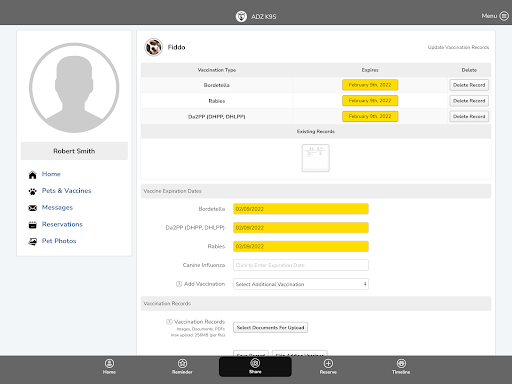Click the Vaccination Records section header
This screenshot has height=384, width=512.
pos(316,303)
